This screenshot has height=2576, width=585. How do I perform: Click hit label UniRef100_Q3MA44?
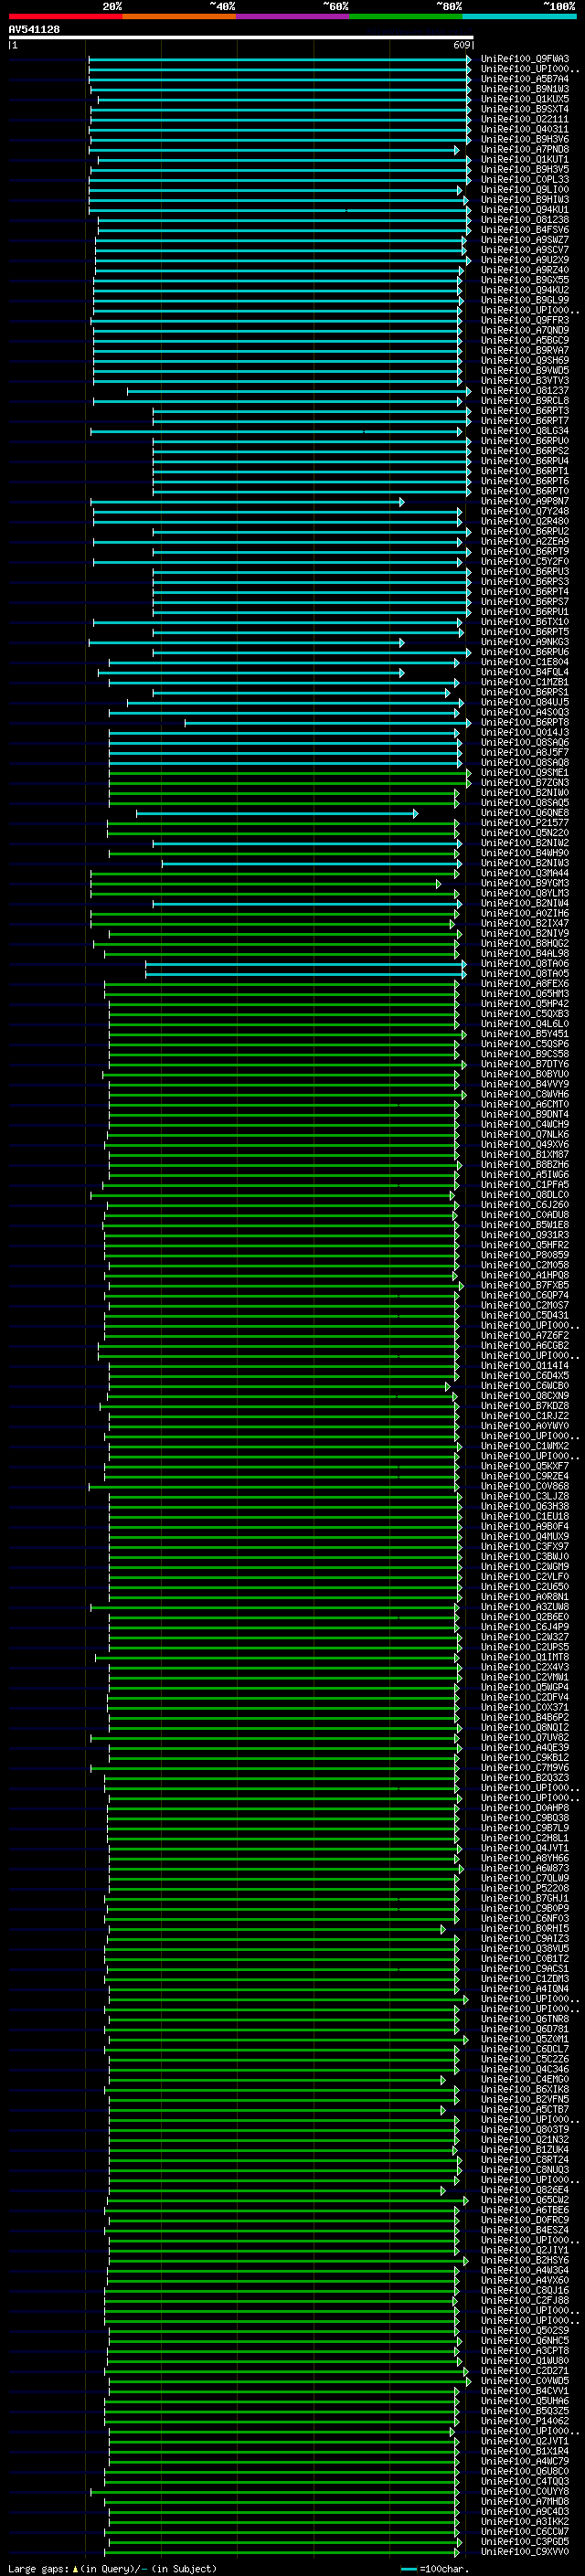click(x=525, y=873)
